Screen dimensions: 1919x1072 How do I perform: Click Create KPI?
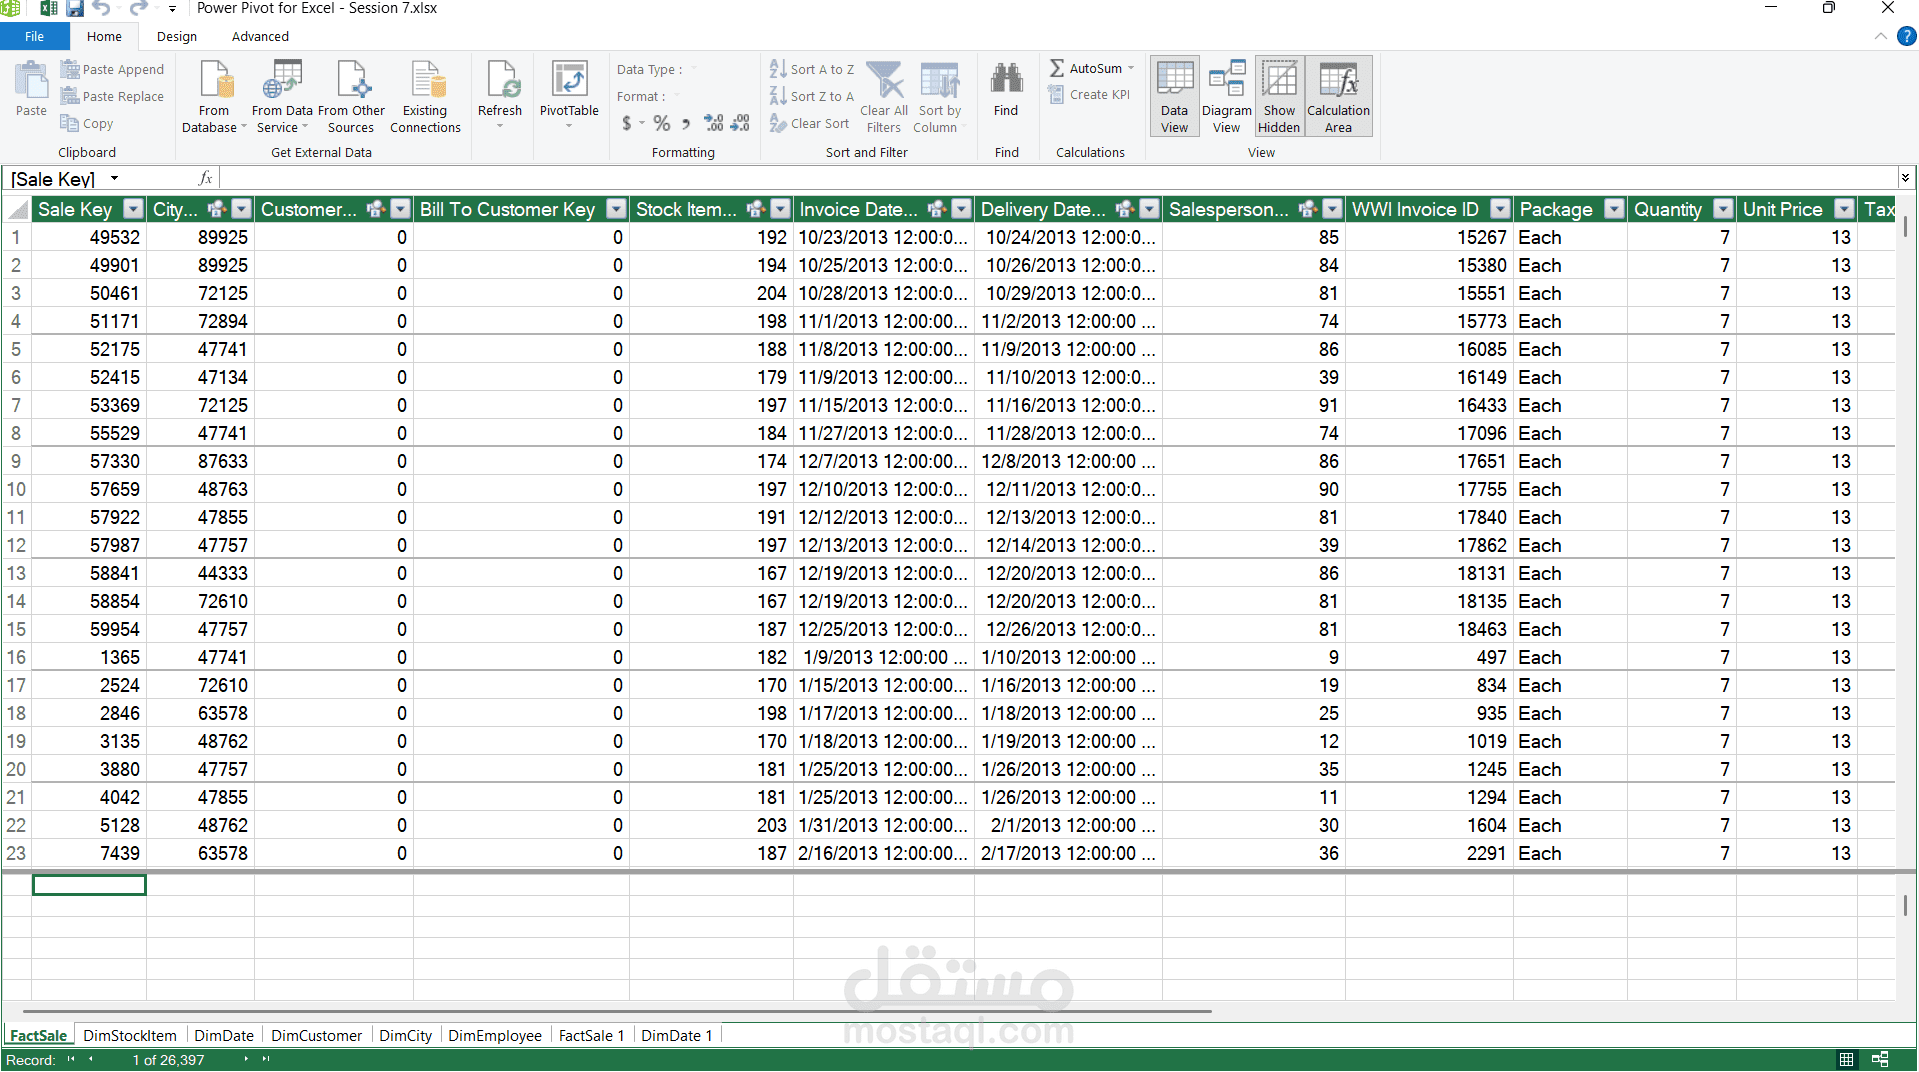1089,95
